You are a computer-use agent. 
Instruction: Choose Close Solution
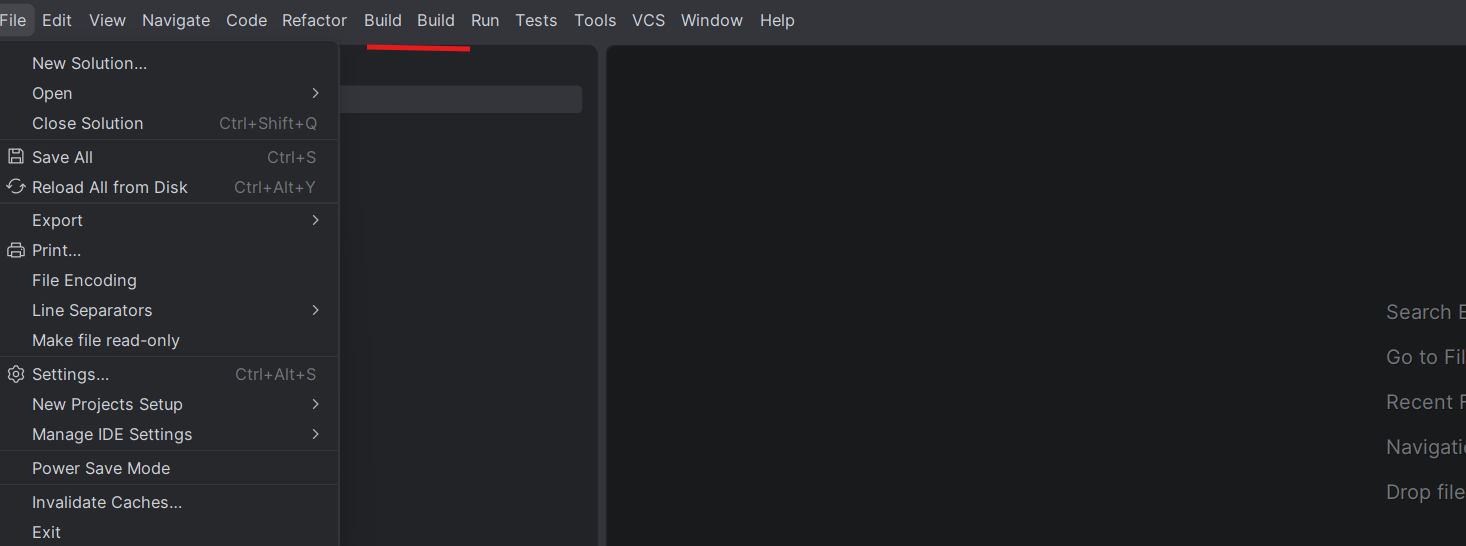[x=169, y=123]
